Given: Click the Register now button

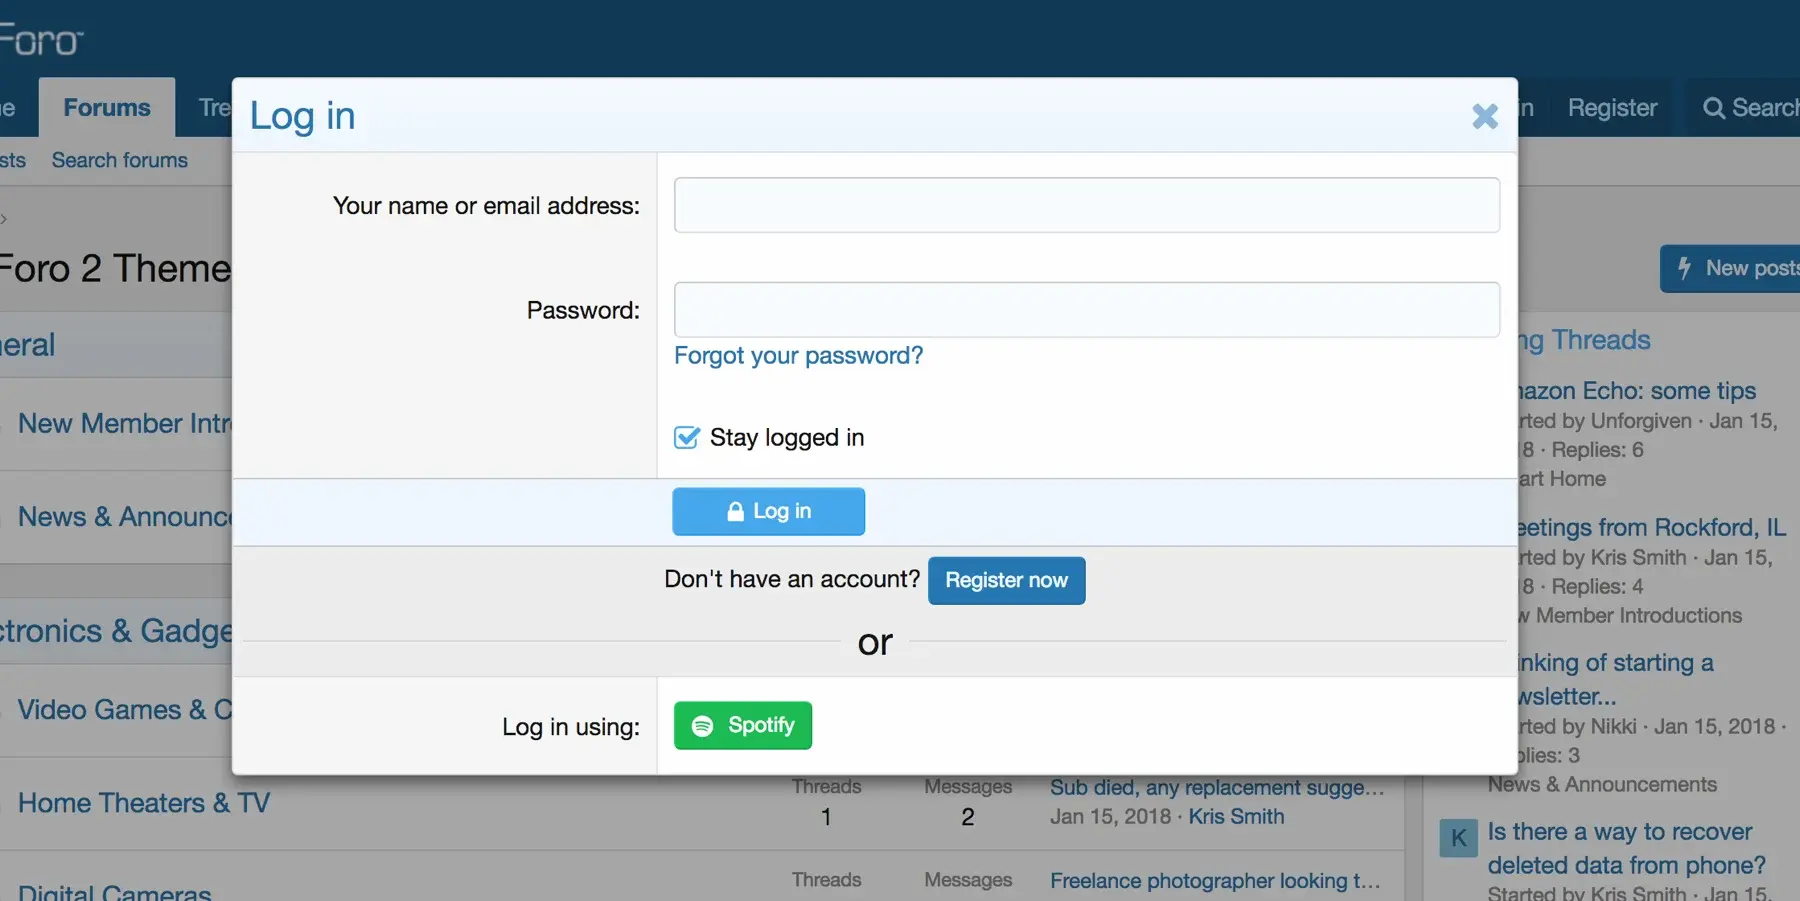Looking at the screenshot, I should pos(1006,581).
